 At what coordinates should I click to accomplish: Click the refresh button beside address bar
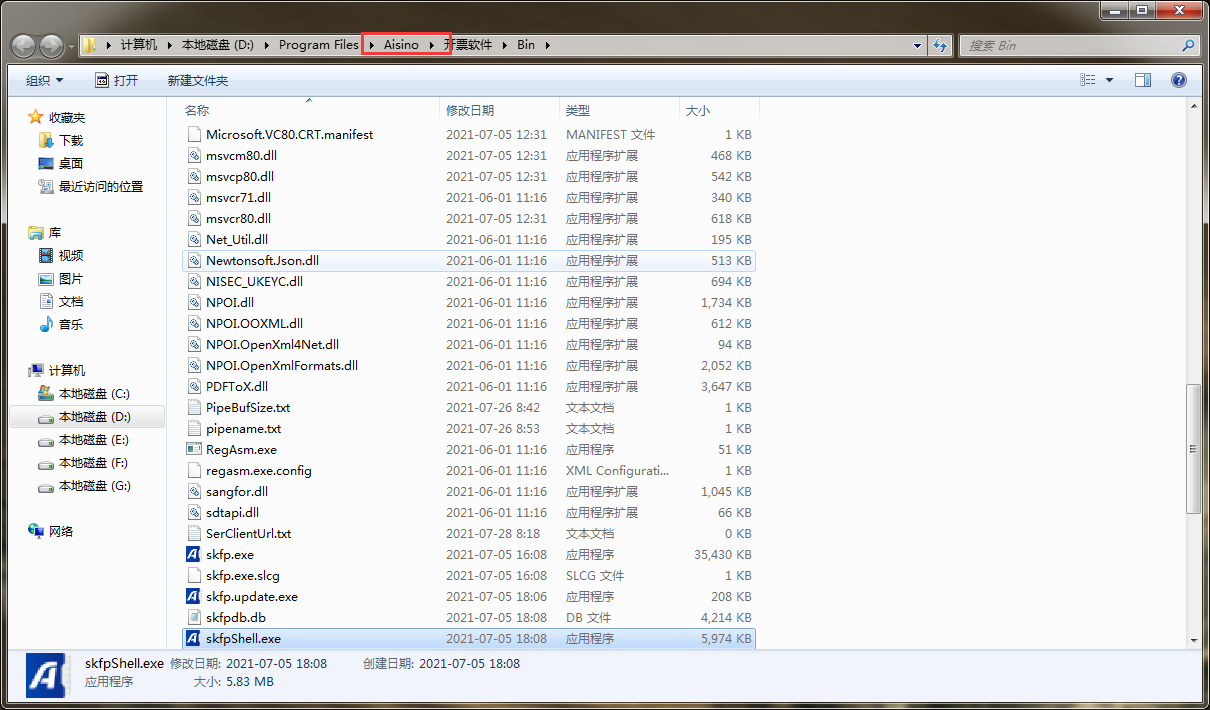pyautogui.click(x=940, y=45)
